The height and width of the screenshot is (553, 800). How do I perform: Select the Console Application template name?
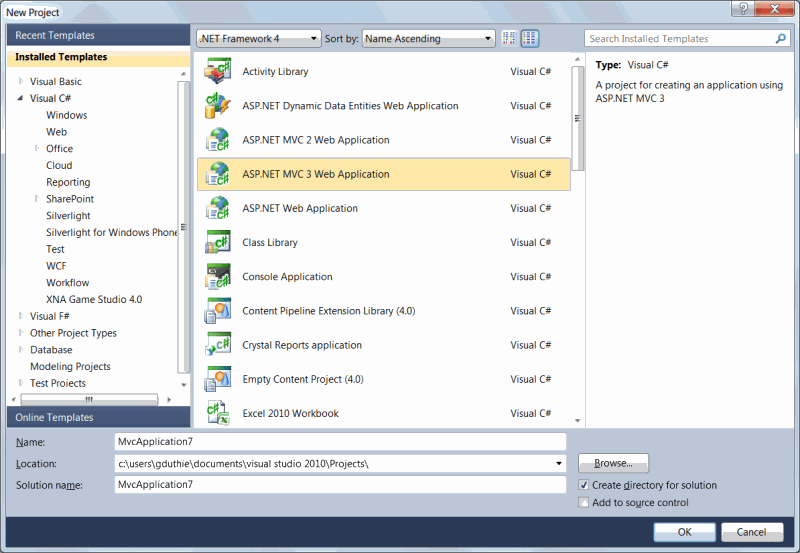click(287, 276)
